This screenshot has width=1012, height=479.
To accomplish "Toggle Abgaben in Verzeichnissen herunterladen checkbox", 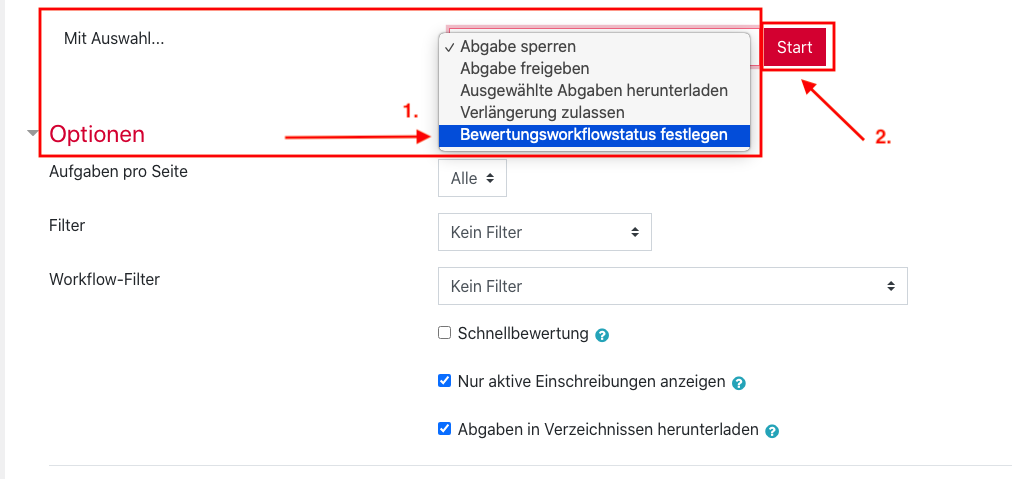I will (x=445, y=429).
